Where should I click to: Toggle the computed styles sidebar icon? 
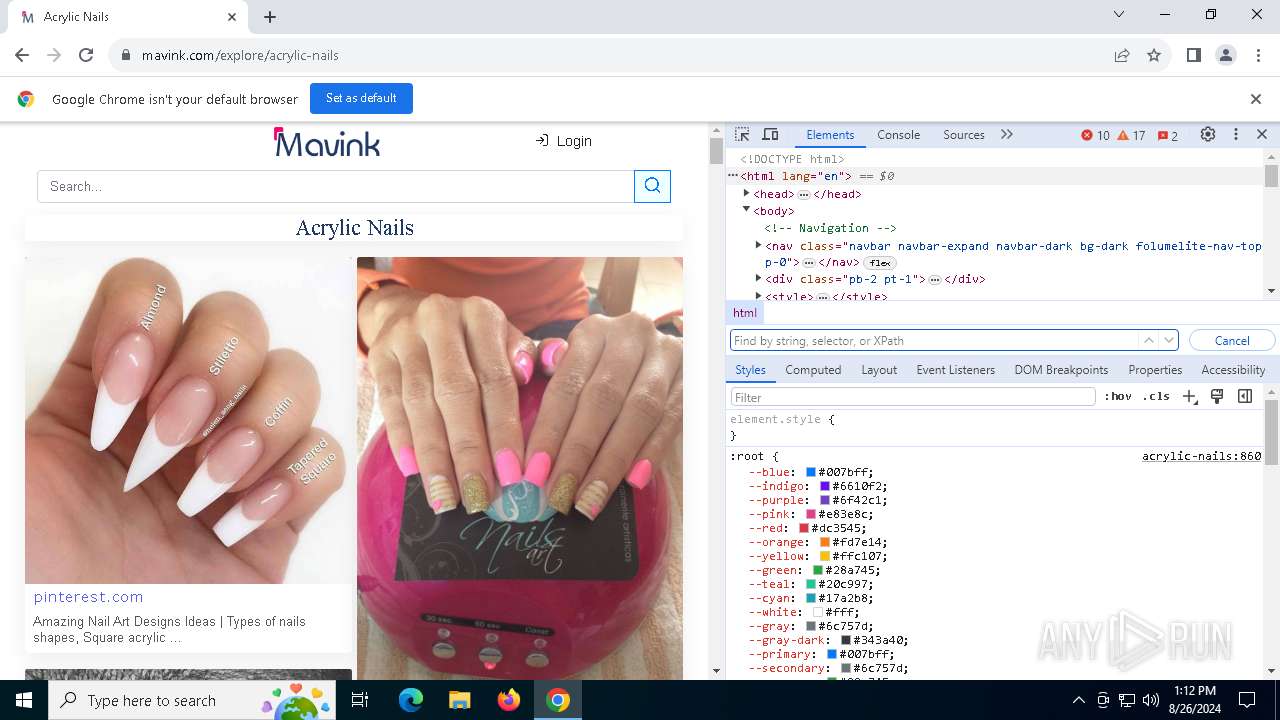point(1245,396)
